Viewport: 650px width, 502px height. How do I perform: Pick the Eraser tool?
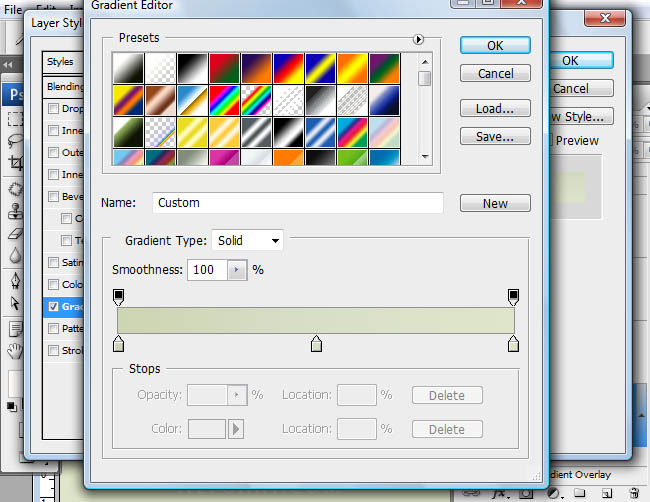(x=15, y=234)
